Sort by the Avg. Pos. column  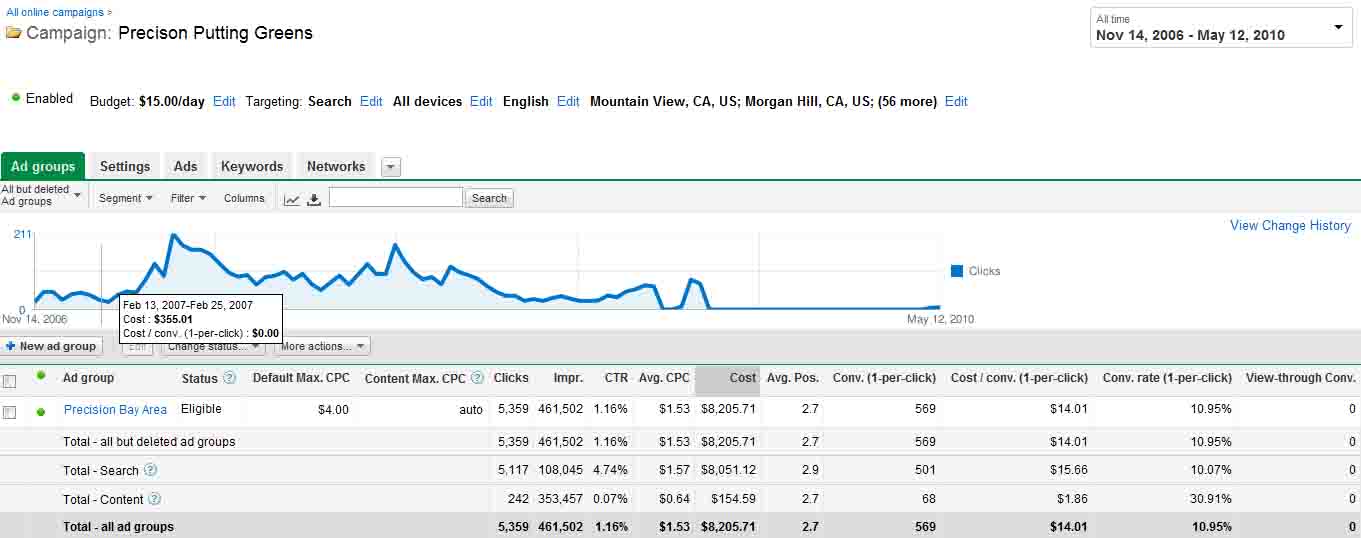coord(793,378)
